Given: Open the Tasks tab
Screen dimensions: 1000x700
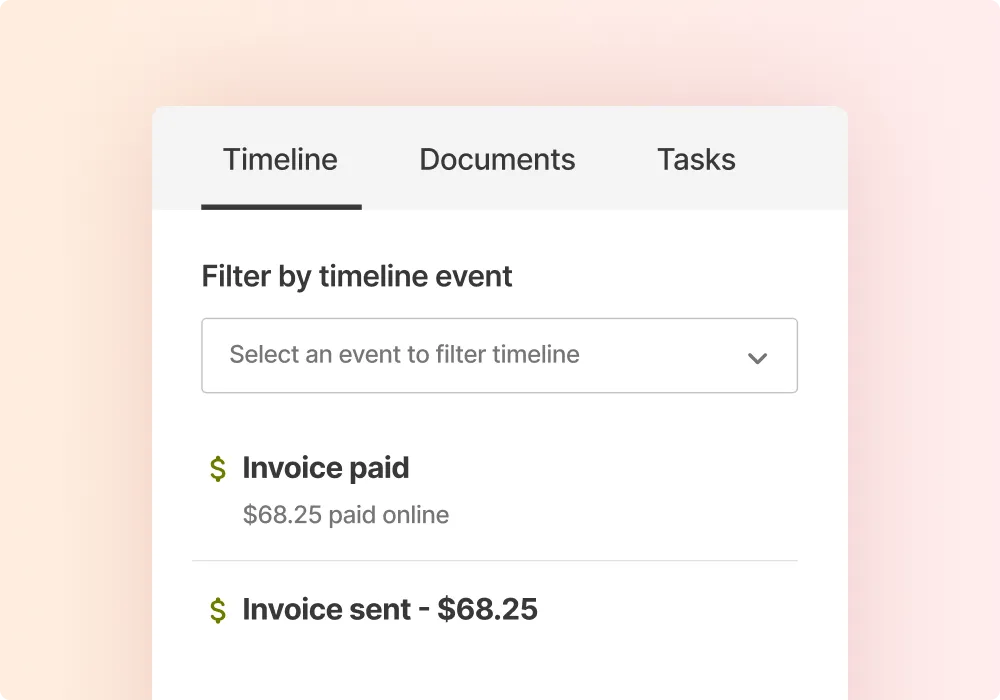Looking at the screenshot, I should [x=696, y=160].
